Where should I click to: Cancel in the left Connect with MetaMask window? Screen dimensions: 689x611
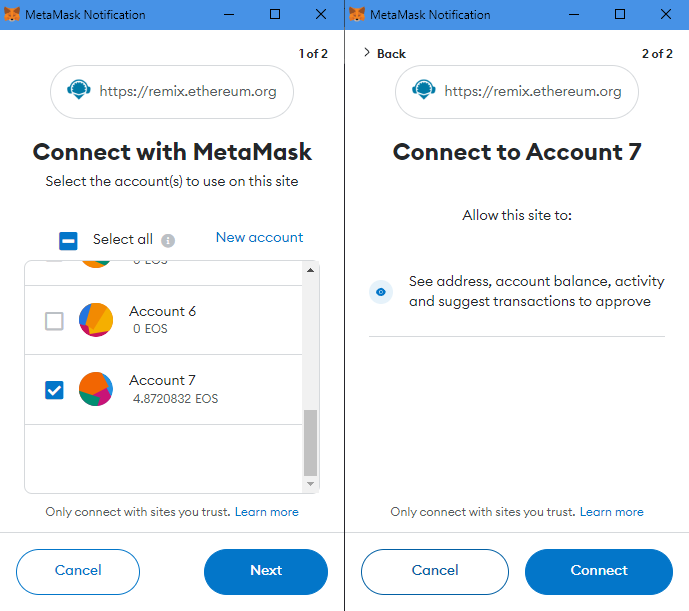pyautogui.click(x=78, y=571)
